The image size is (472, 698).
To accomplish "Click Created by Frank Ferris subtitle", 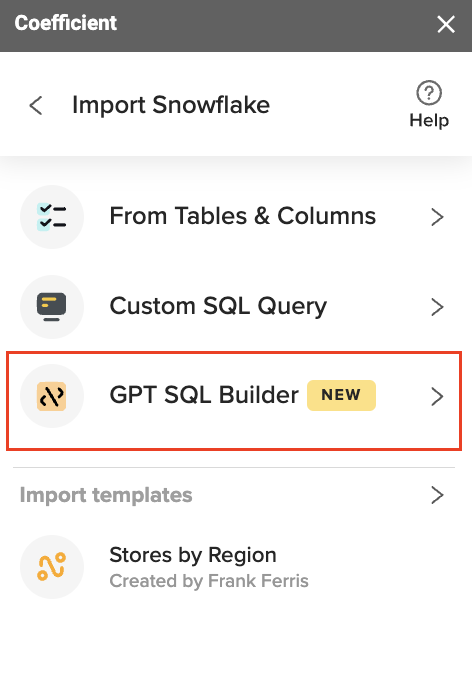I will coord(209,581).
